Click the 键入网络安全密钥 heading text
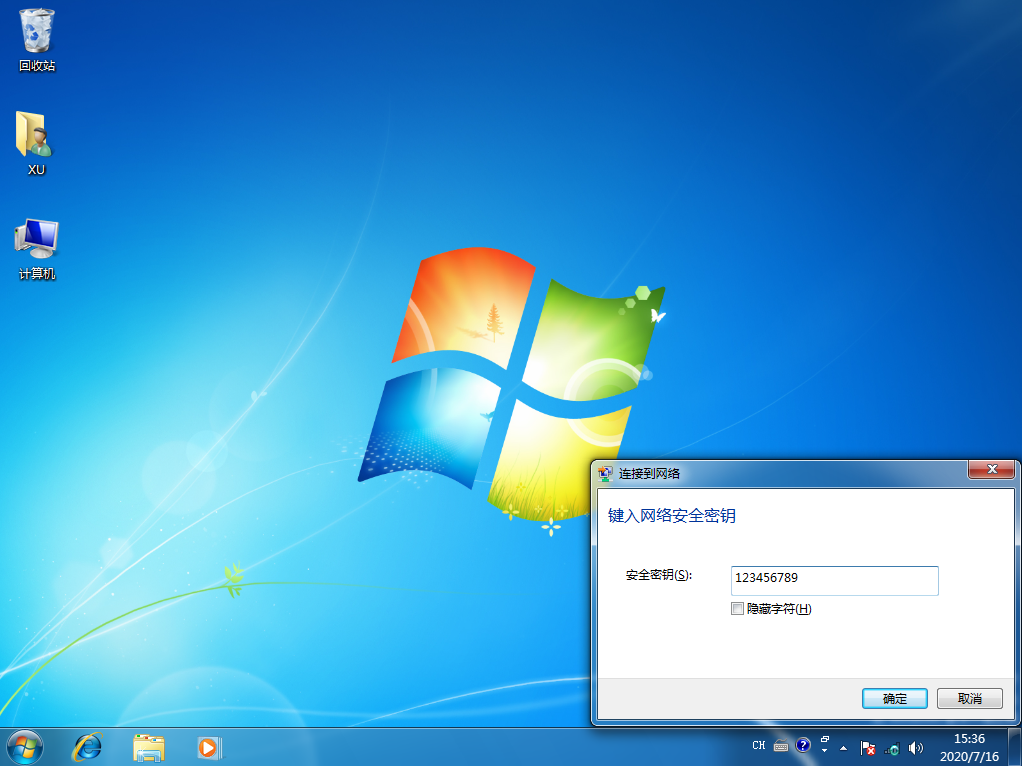 [671, 516]
